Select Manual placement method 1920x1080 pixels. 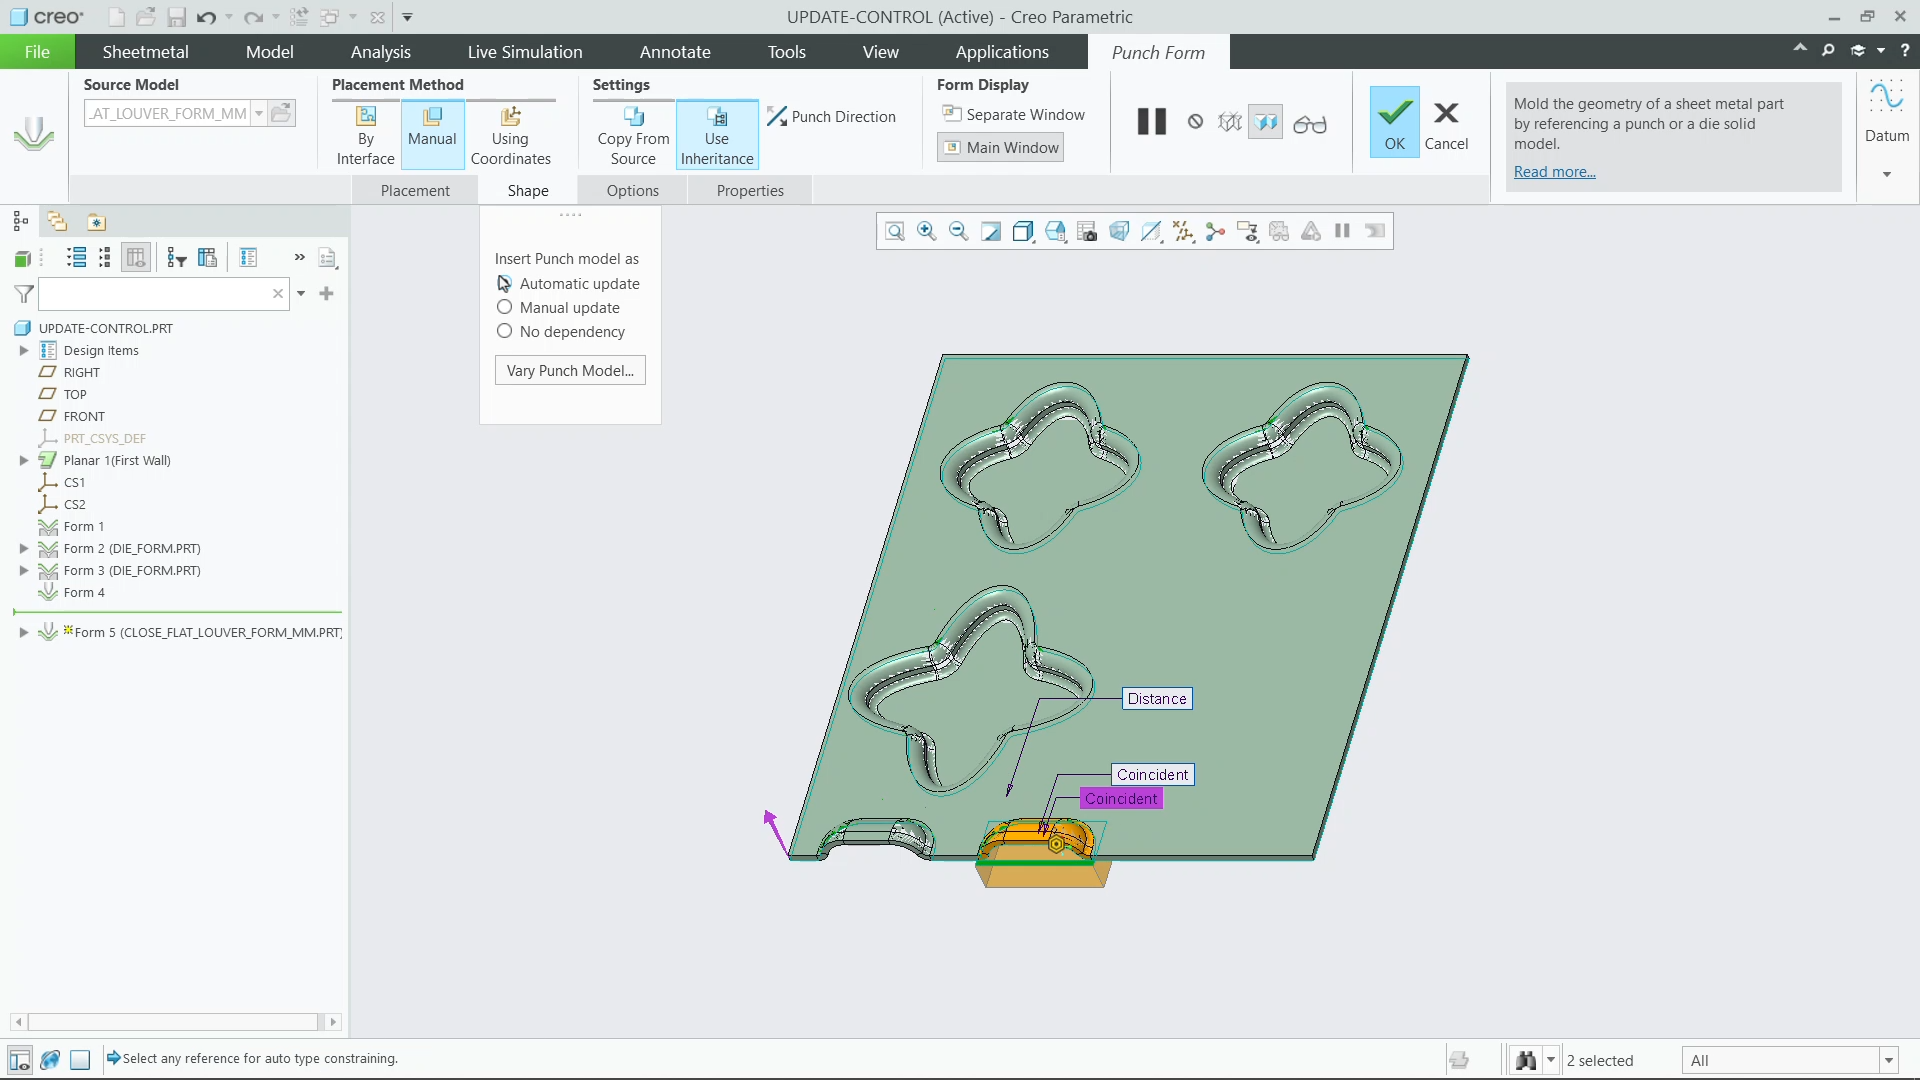click(x=432, y=135)
